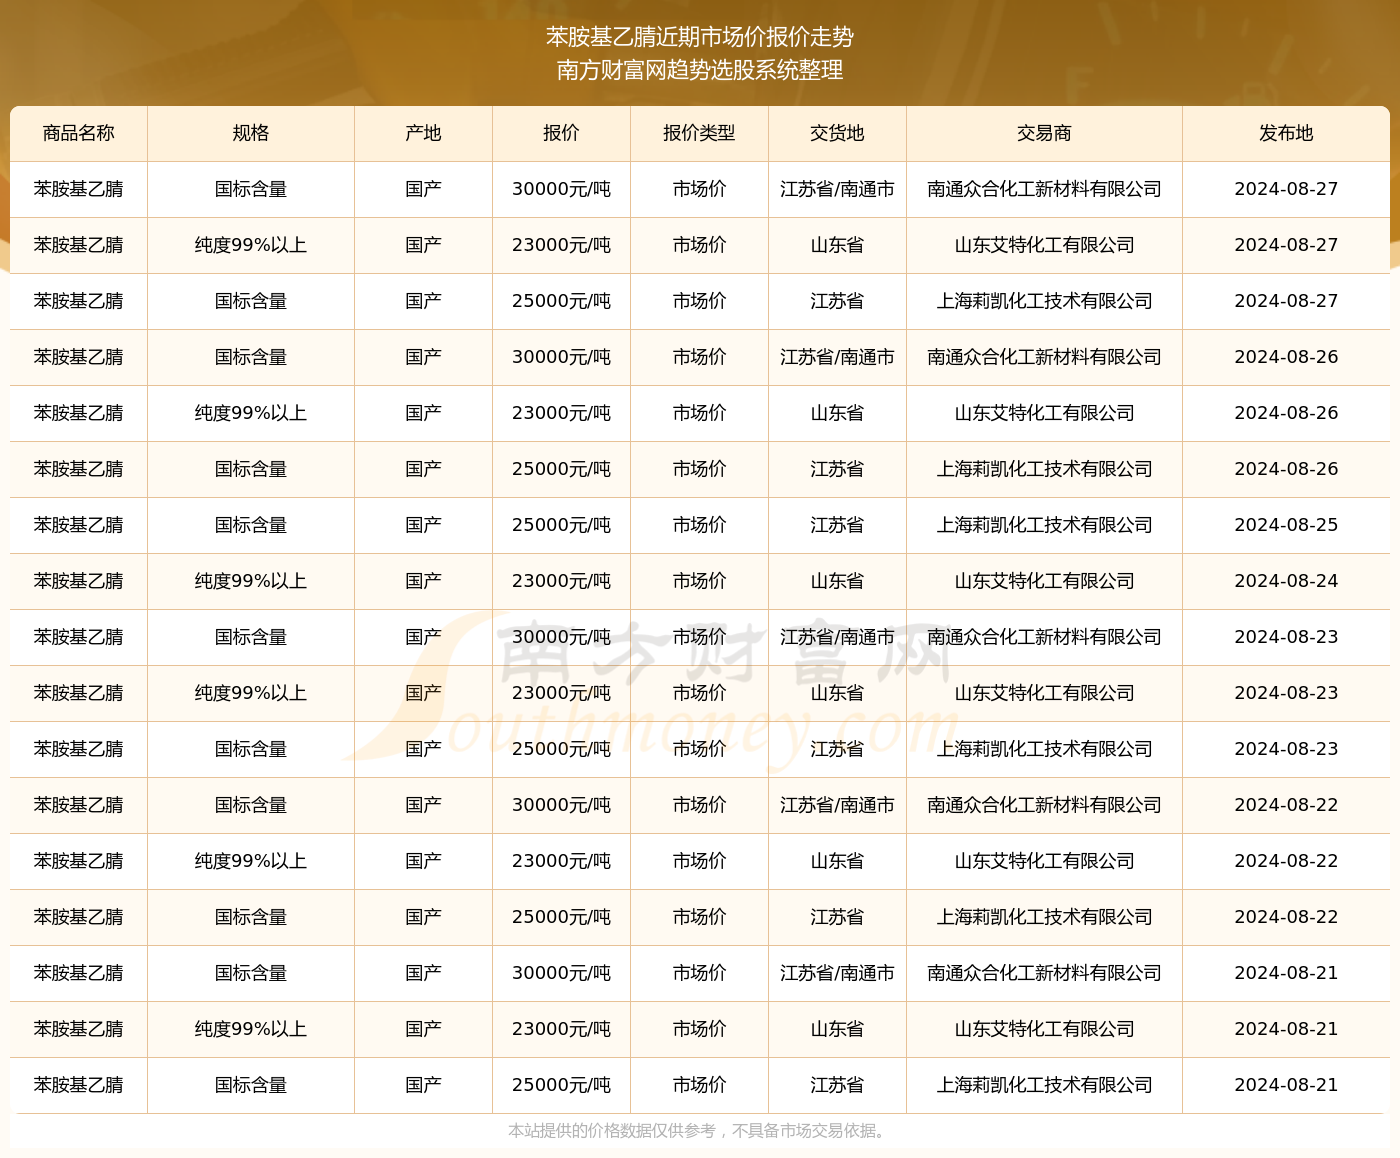Image resolution: width=1400 pixels, height=1158 pixels.
Task: Click 纯度99%以上 in the 2024-08-24 row
Action: click(x=250, y=581)
